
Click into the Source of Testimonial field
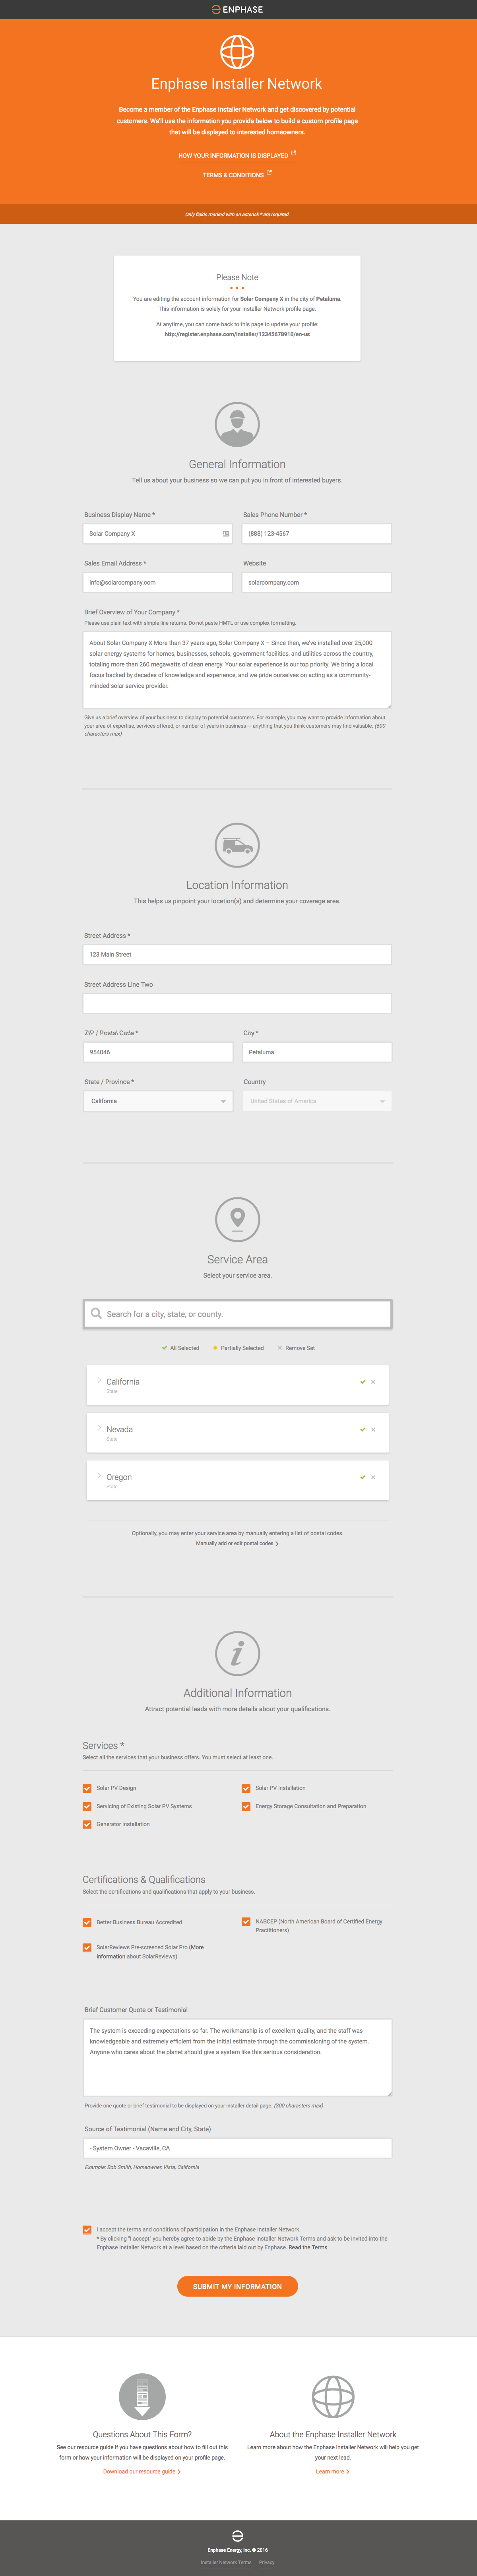237,2148
